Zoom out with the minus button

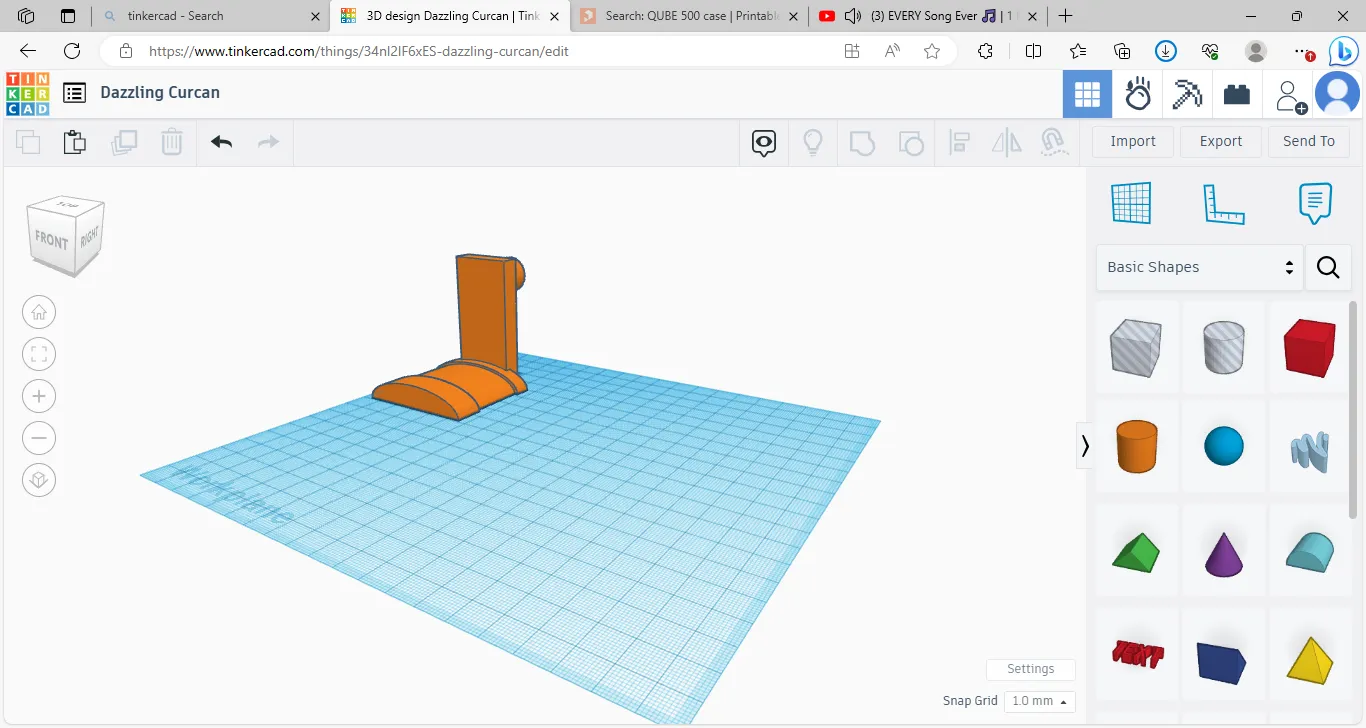tap(39, 438)
